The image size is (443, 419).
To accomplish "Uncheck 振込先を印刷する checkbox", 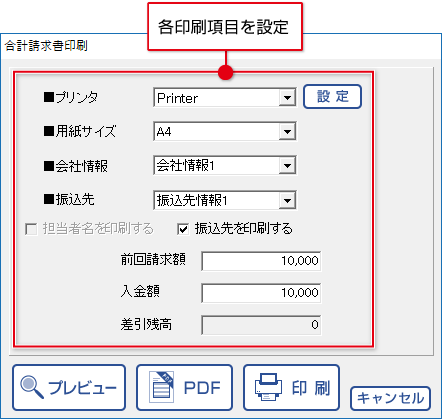I will (183, 229).
